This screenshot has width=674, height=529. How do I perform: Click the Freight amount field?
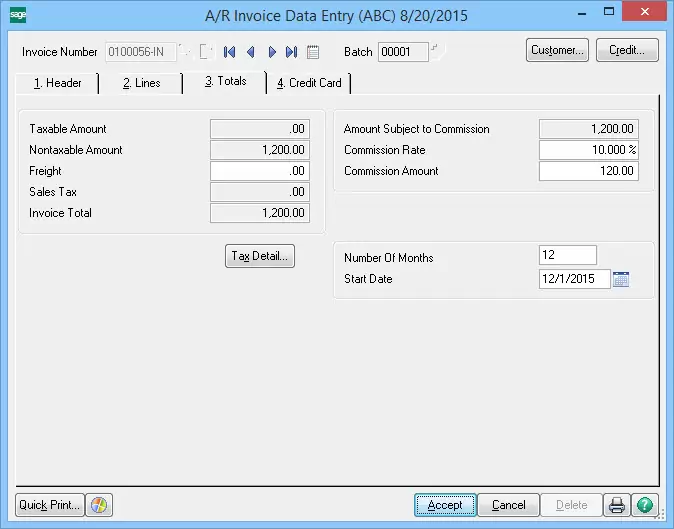[259, 171]
